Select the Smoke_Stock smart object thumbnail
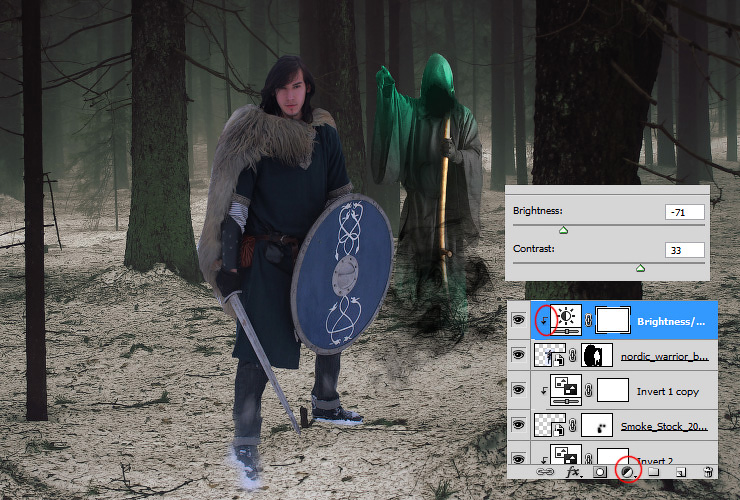The height and width of the screenshot is (500, 740). tap(550, 425)
